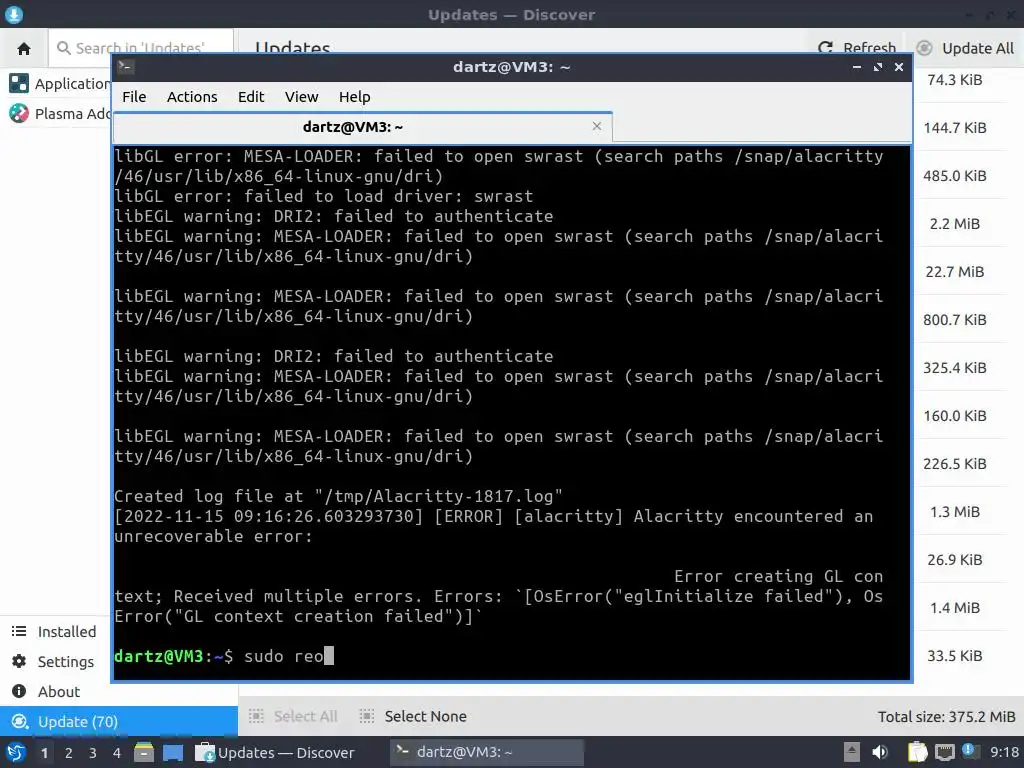The height and width of the screenshot is (768, 1024).
Task: Click the 325.4 KiB update size
Action: [954, 368]
